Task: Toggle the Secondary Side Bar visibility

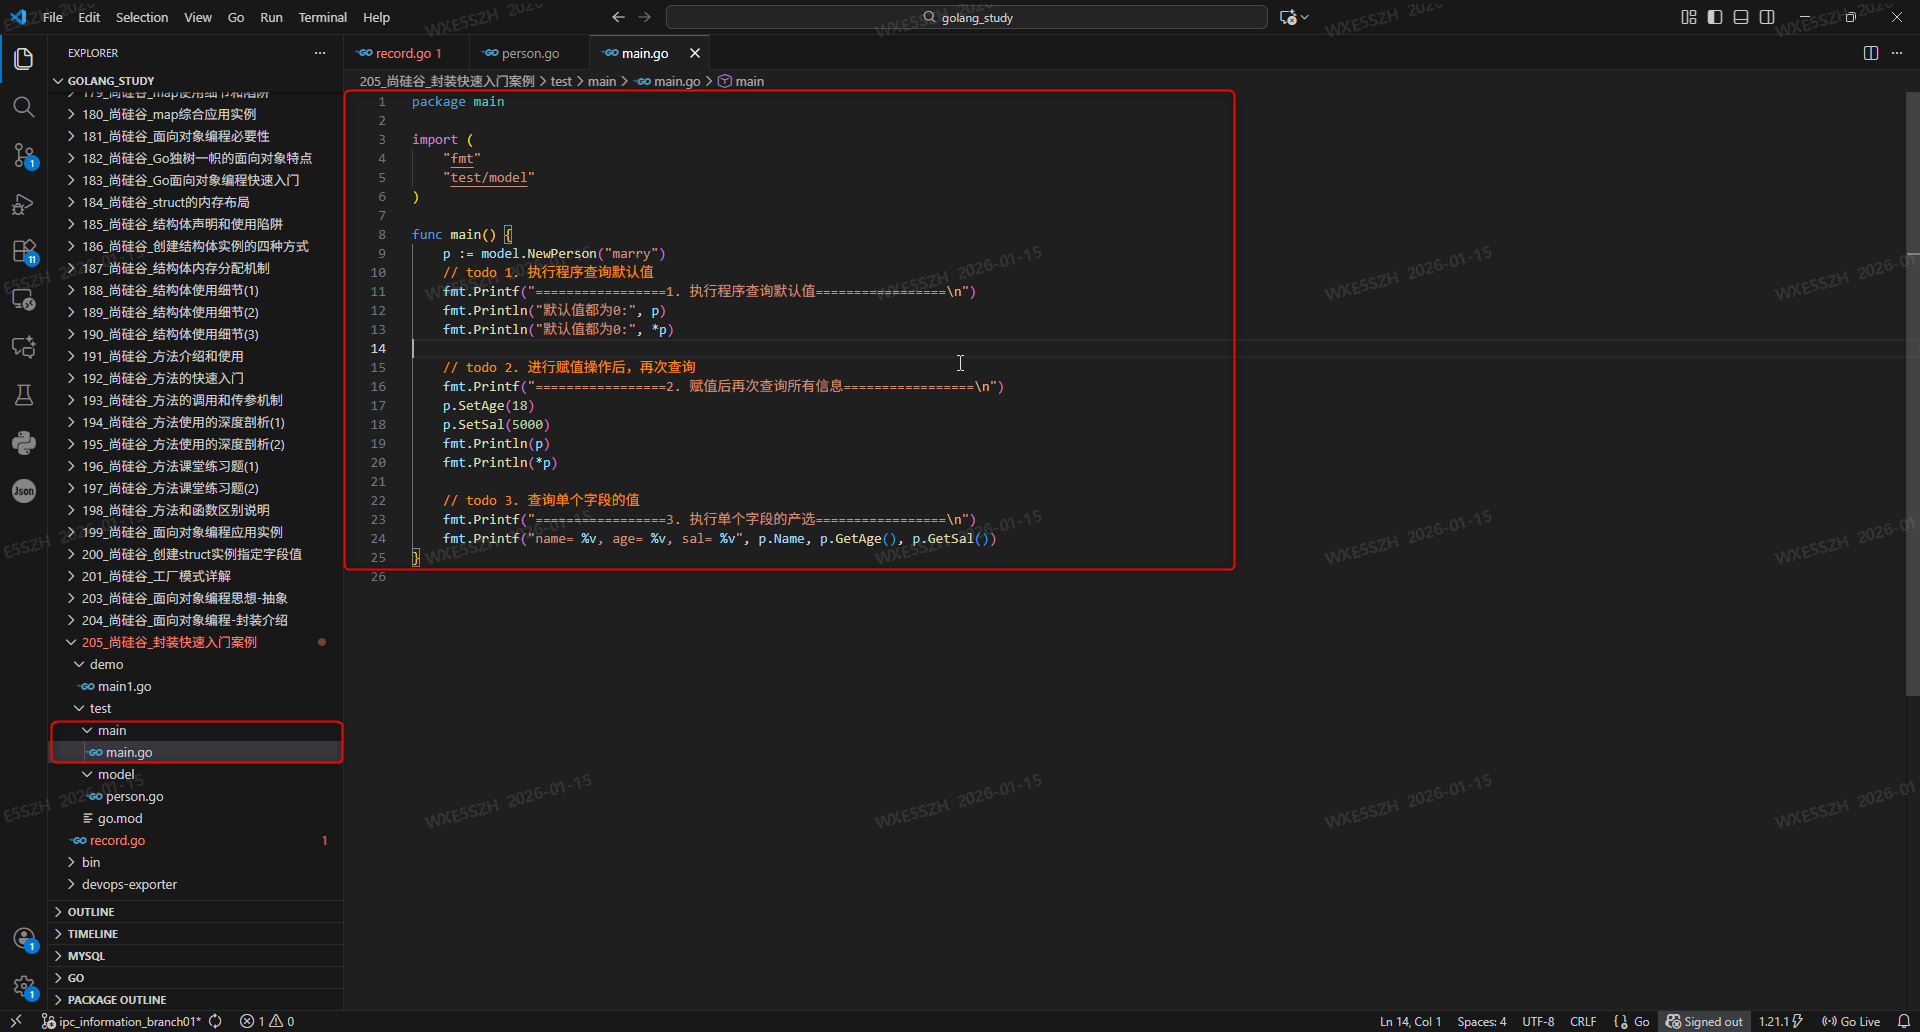Action: (1767, 17)
